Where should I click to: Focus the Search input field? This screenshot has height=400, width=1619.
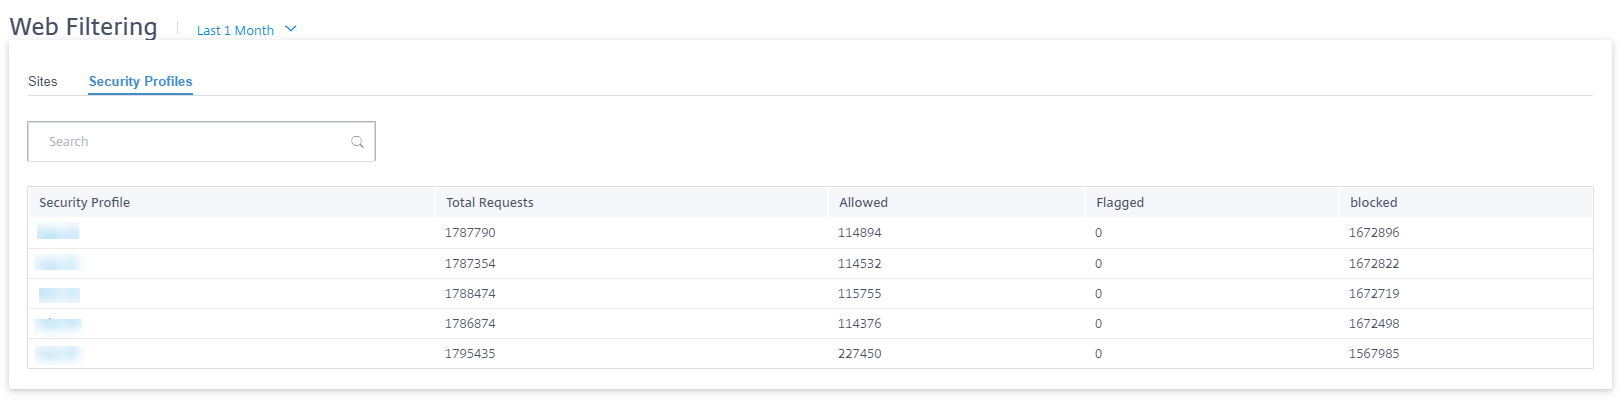(x=201, y=142)
